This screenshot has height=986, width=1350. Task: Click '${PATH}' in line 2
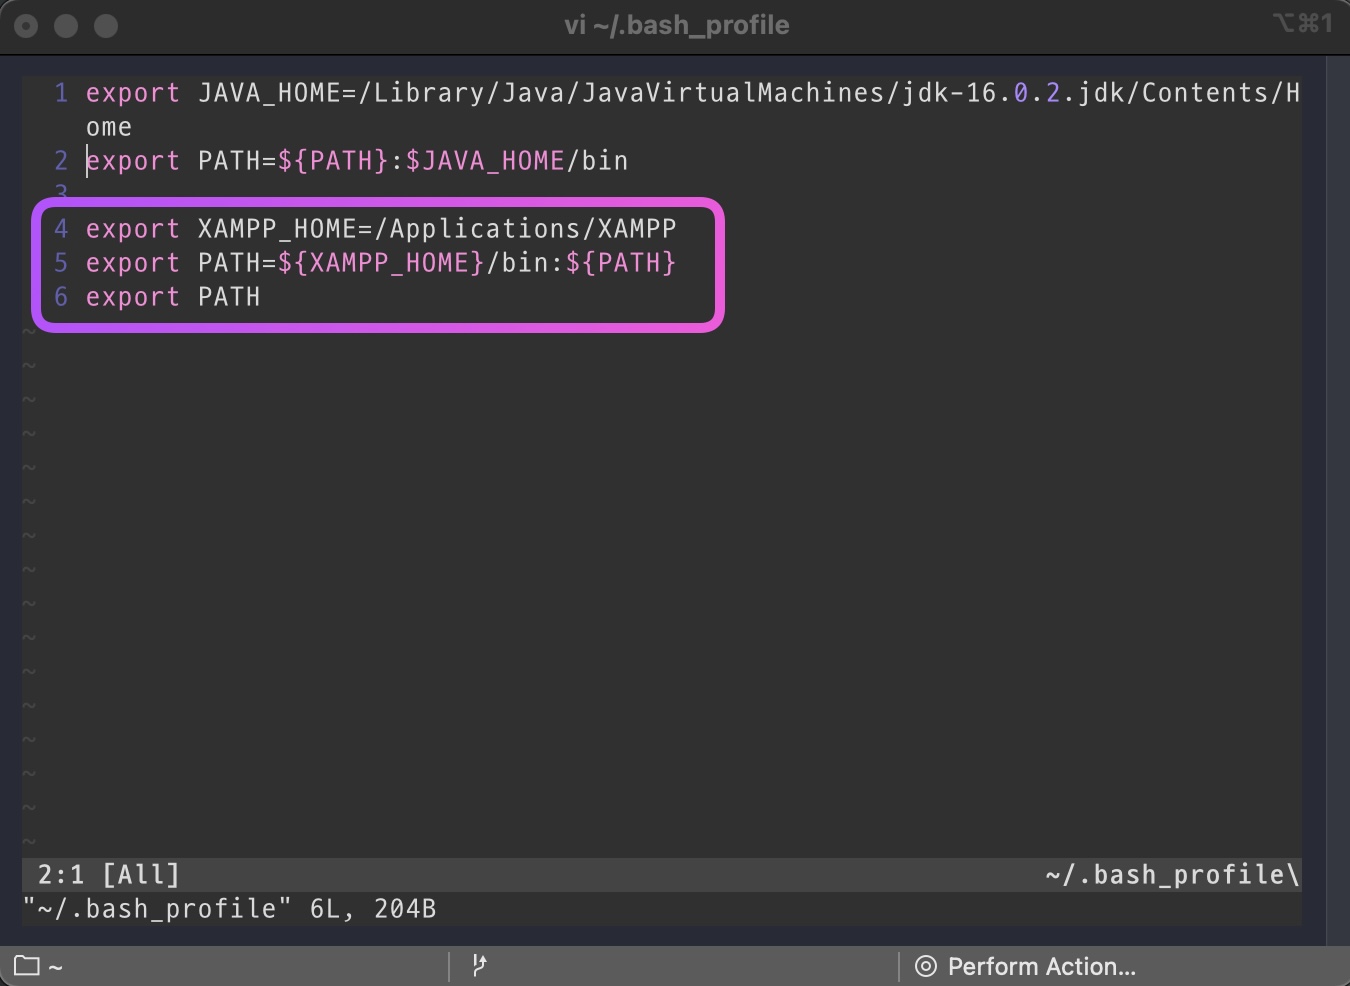click(x=333, y=161)
